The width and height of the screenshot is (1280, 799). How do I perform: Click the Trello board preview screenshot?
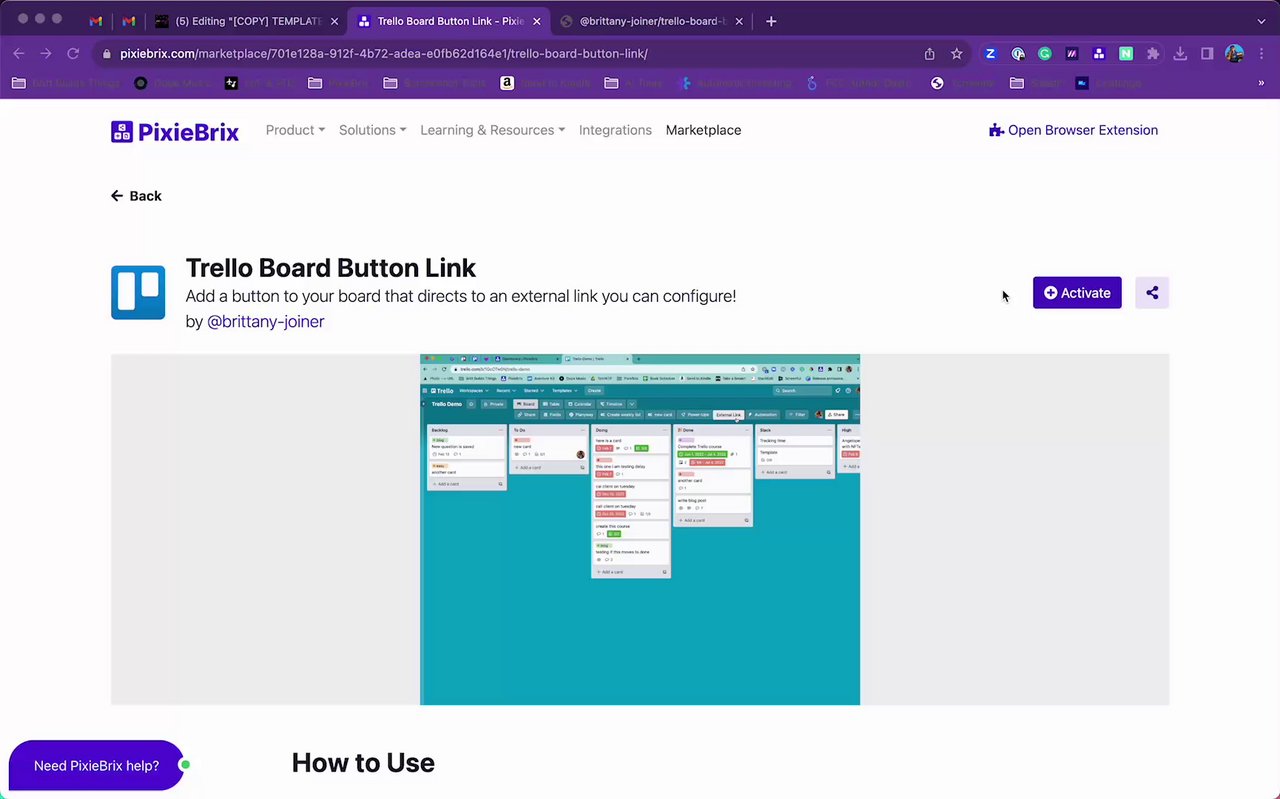point(640,529)
